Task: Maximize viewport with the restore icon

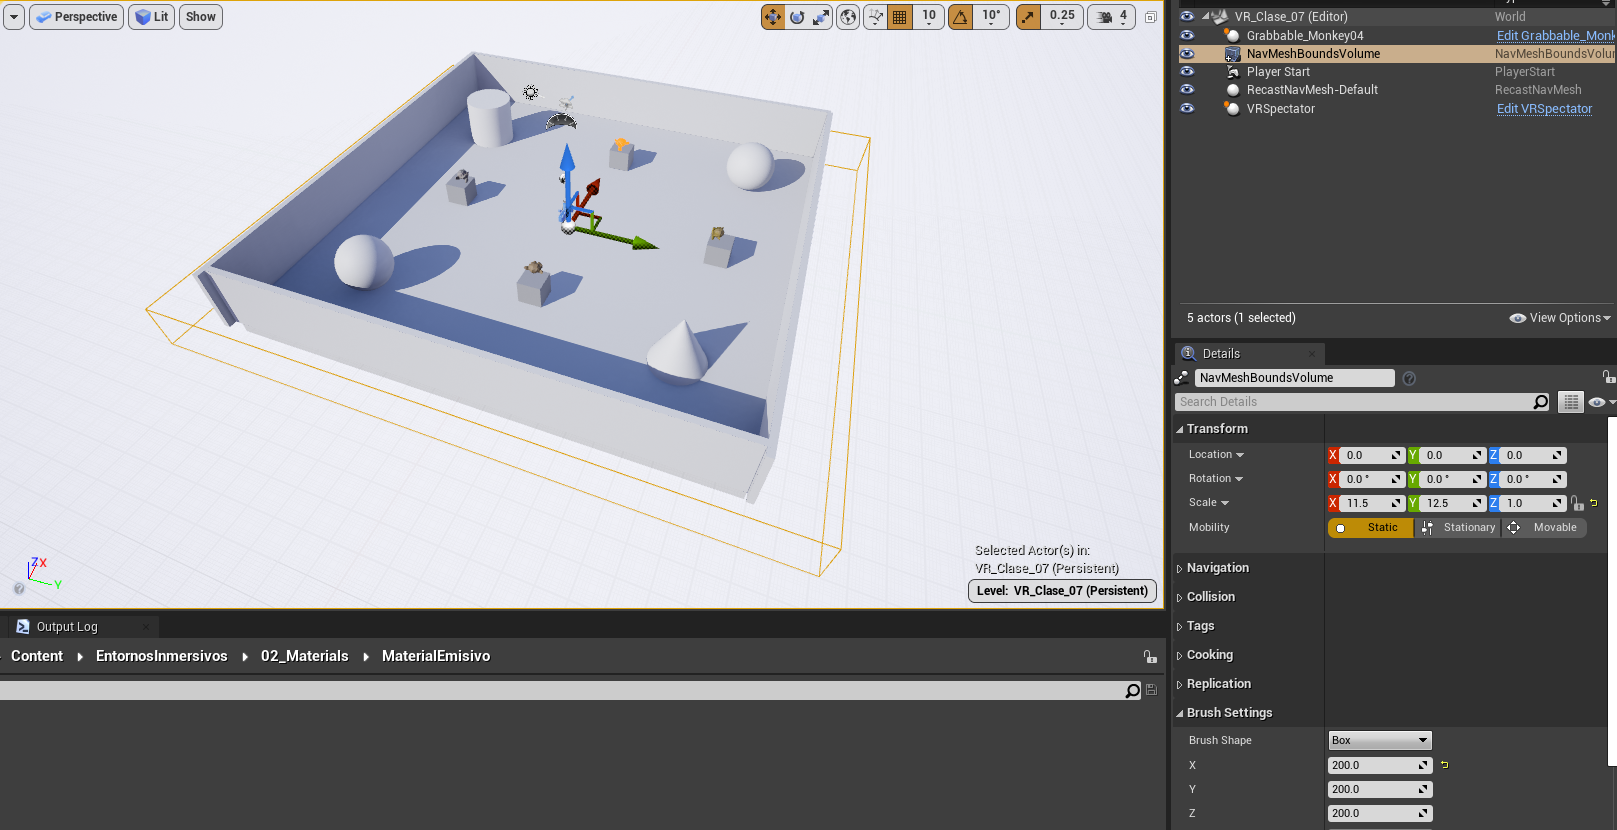Action: 1151,17
